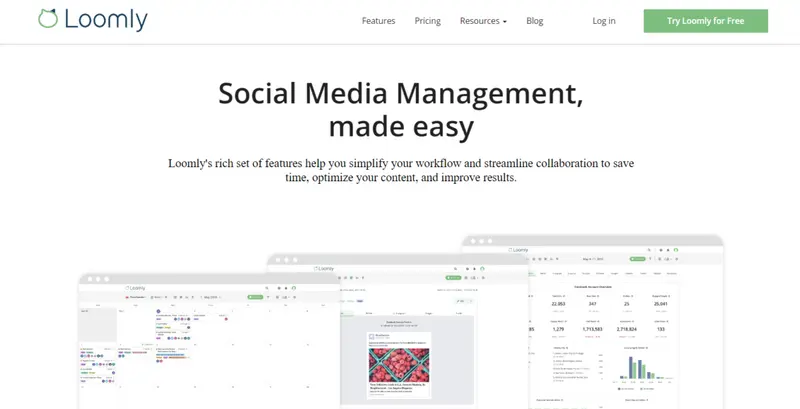Screen dimensions: 800x409
Task: Click the Log in link
Action: click(x=604, y=21)
